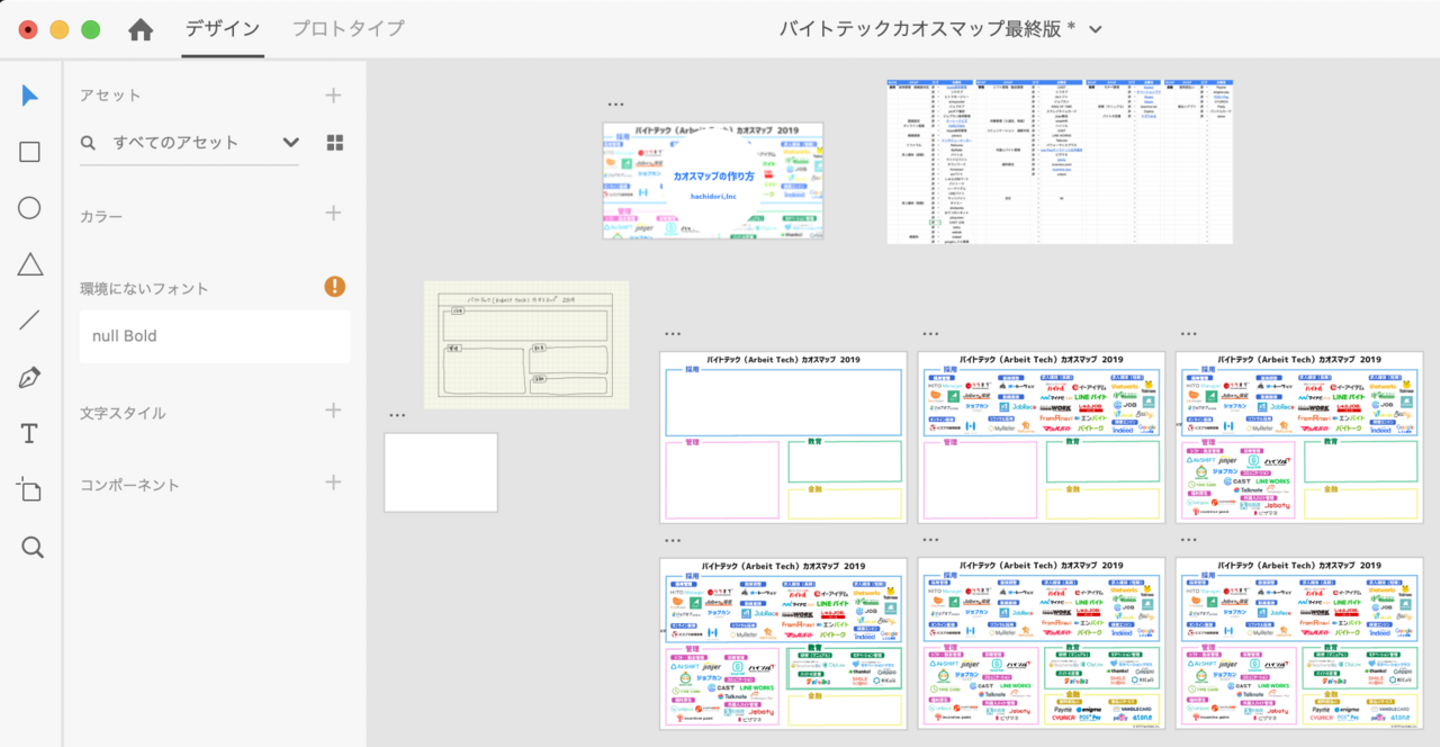Screen dimensions: 1440x747
Task: Click the コンポーネント section heading
Action: [x=130, y=485]
